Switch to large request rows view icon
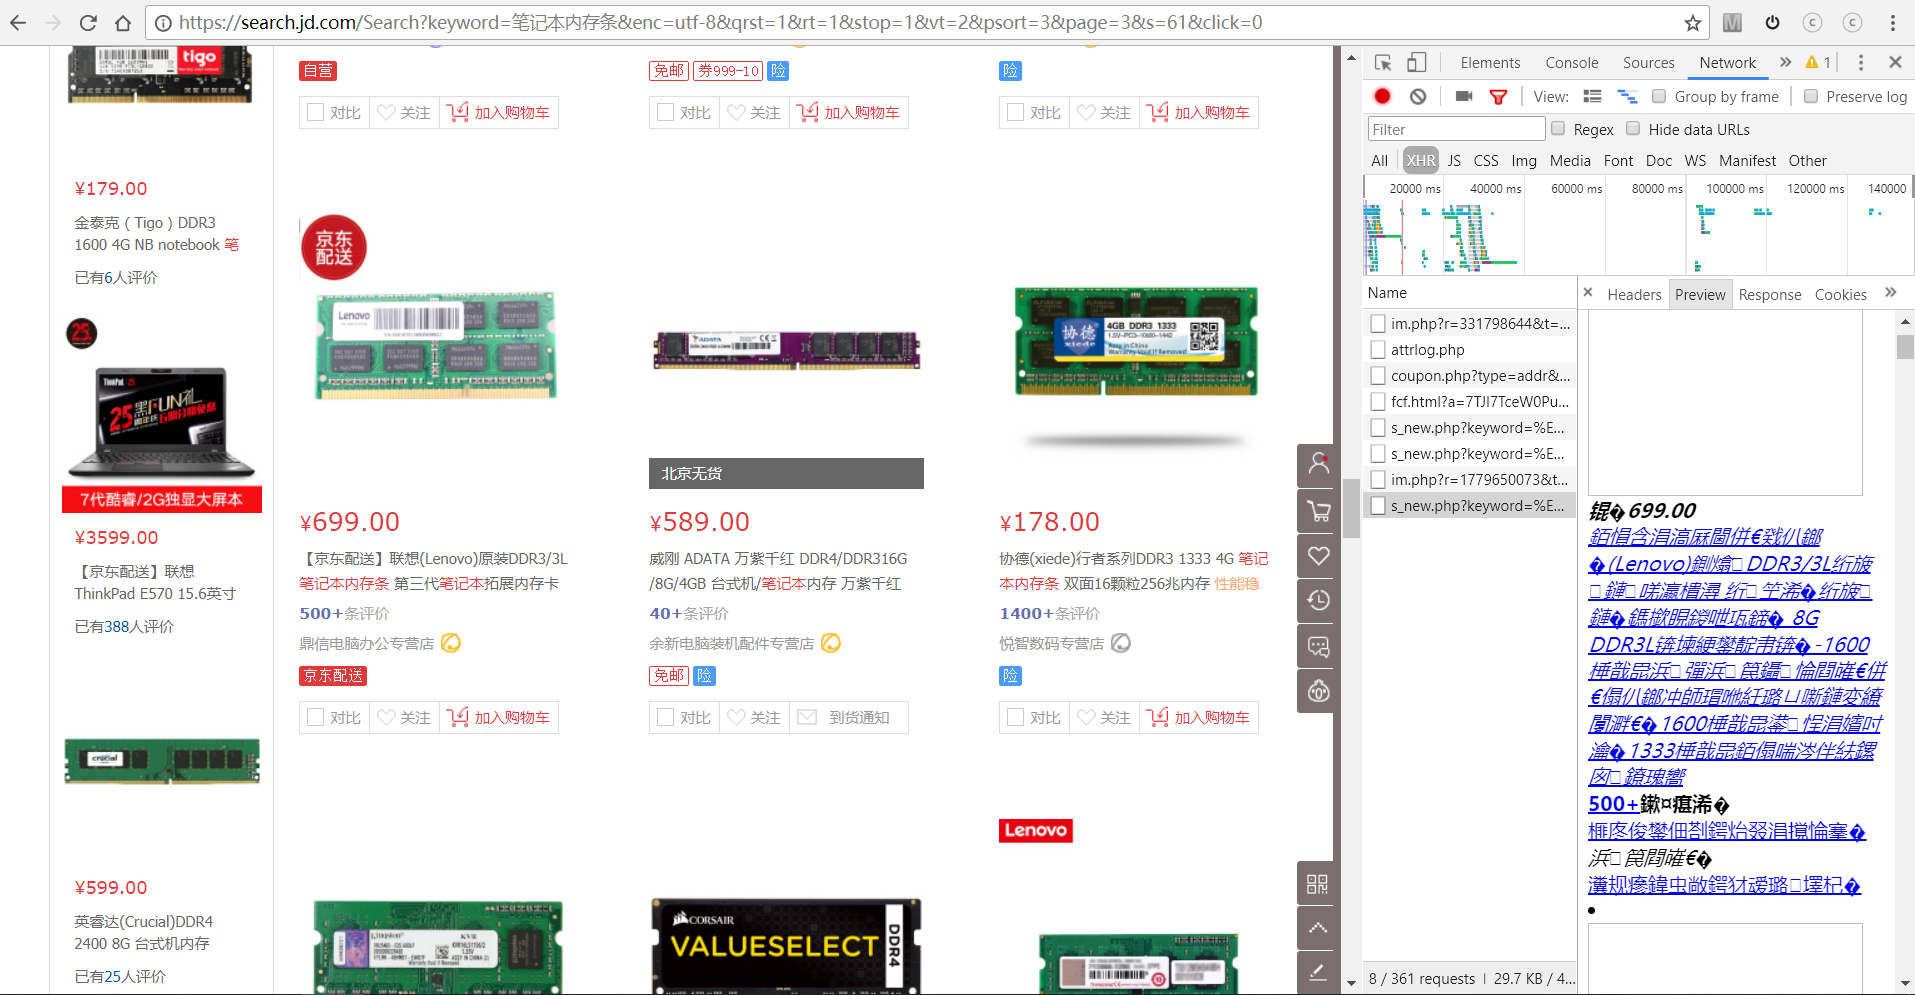Image resolution: width=1915 pixels, height=995 pixels. pyautogui.click(x=1593, y=96)
